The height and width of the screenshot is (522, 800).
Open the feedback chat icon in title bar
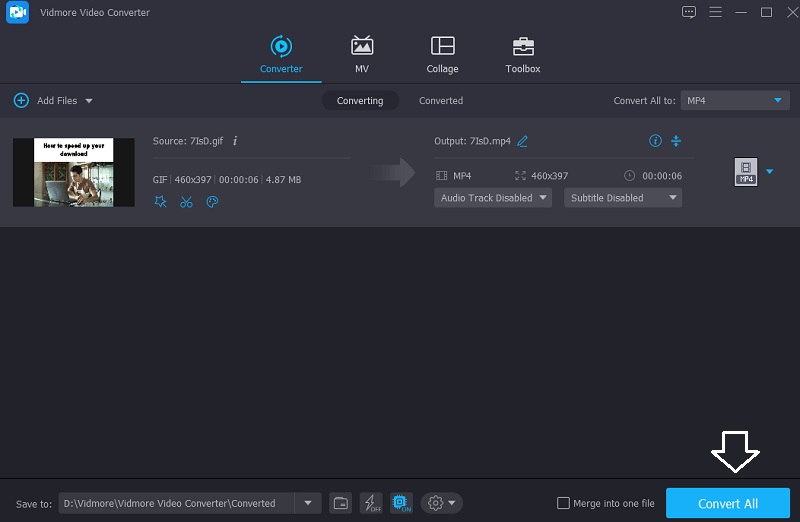[x=688, y=12]
